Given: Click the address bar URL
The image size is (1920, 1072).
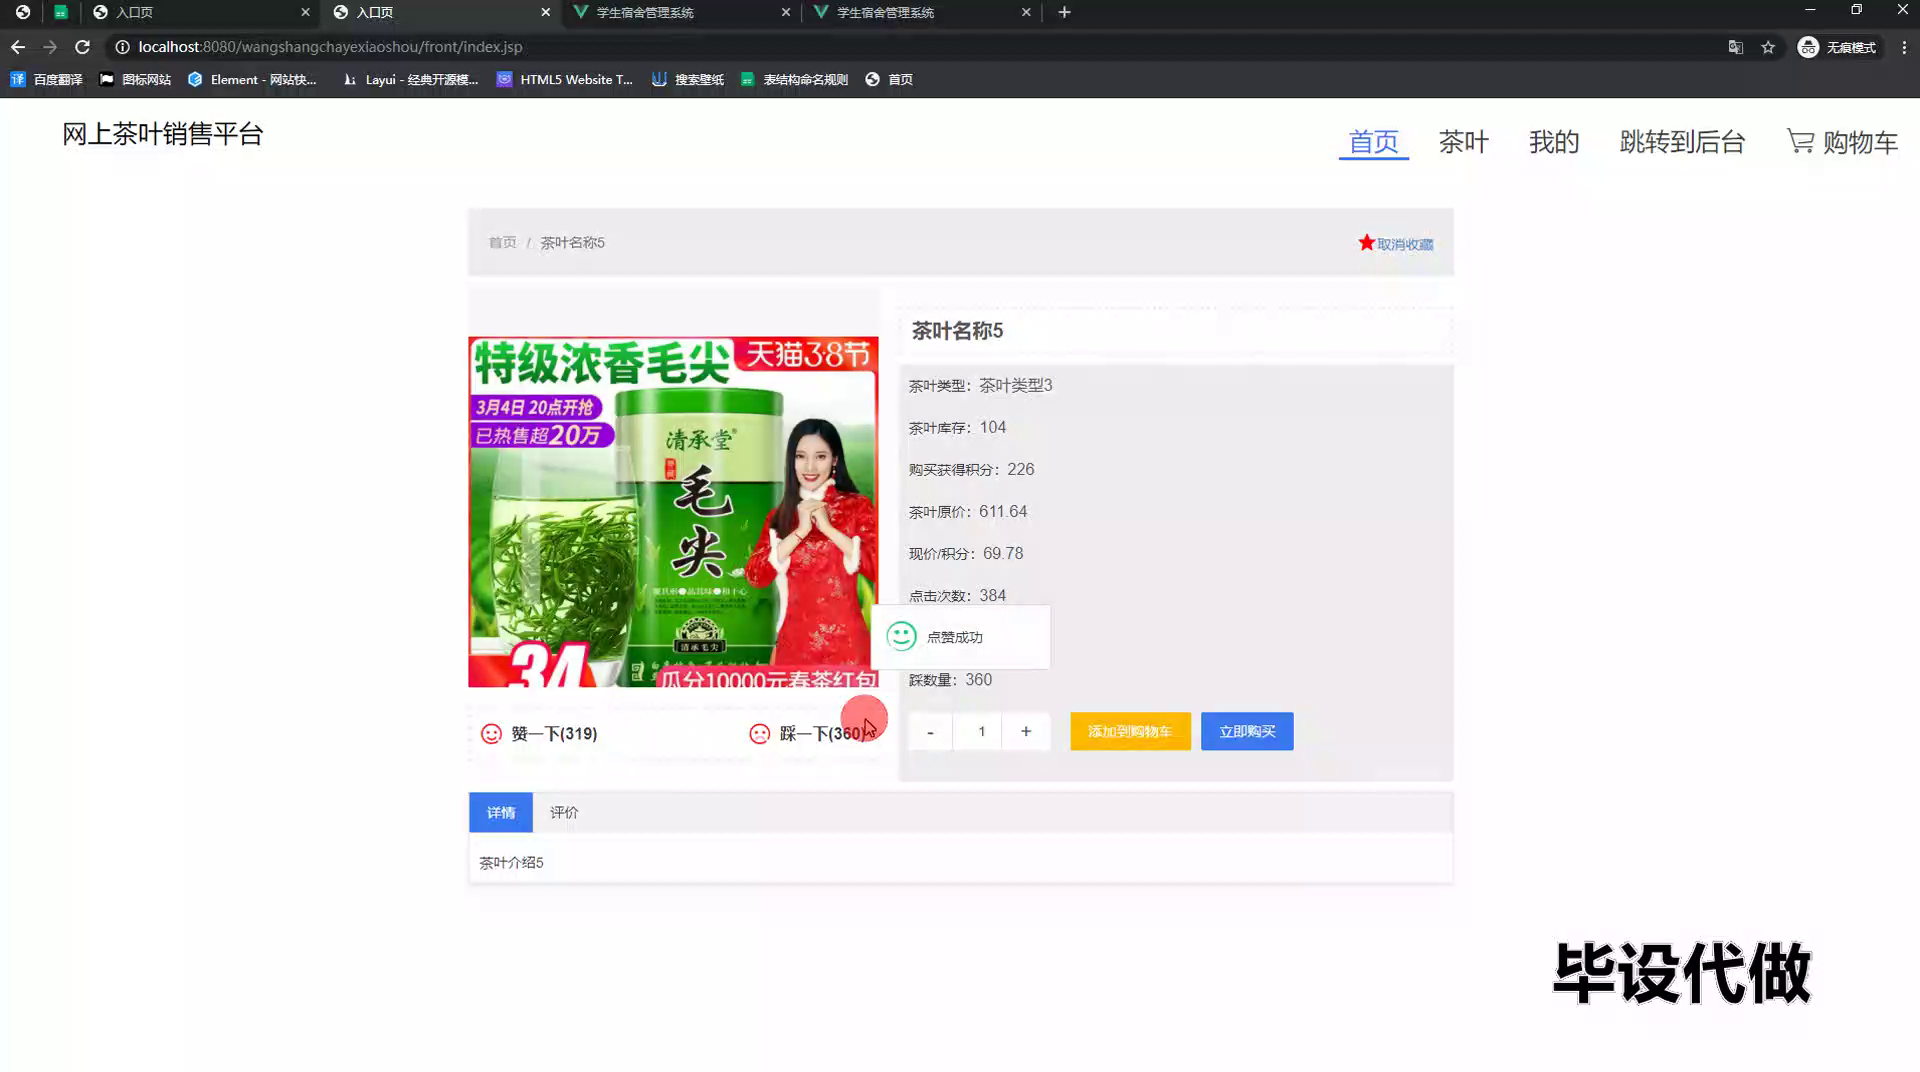Looking at the screenshot, I should [330, 47].
